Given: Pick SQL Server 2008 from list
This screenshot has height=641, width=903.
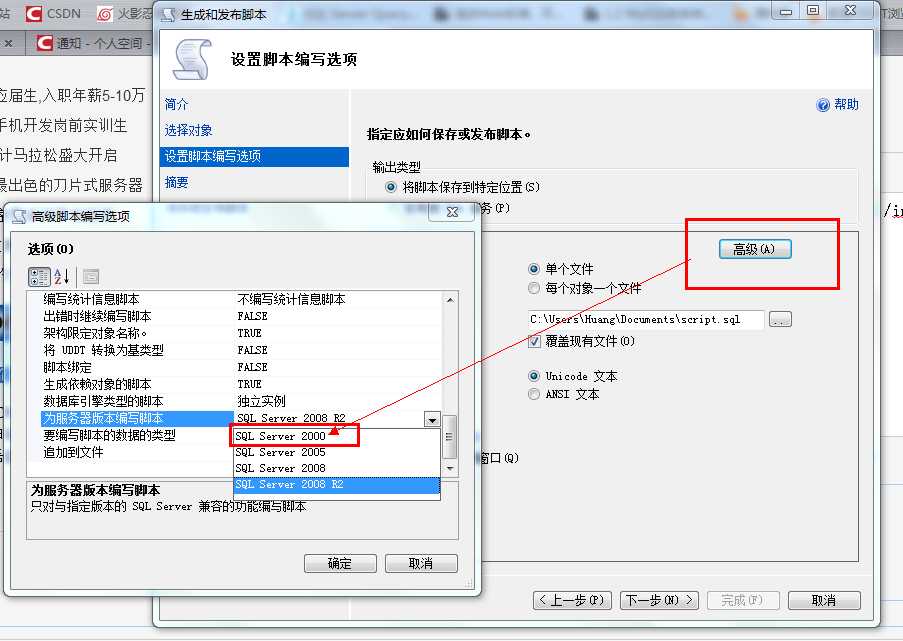Looking at the screenshot, I should coord(337,468).
